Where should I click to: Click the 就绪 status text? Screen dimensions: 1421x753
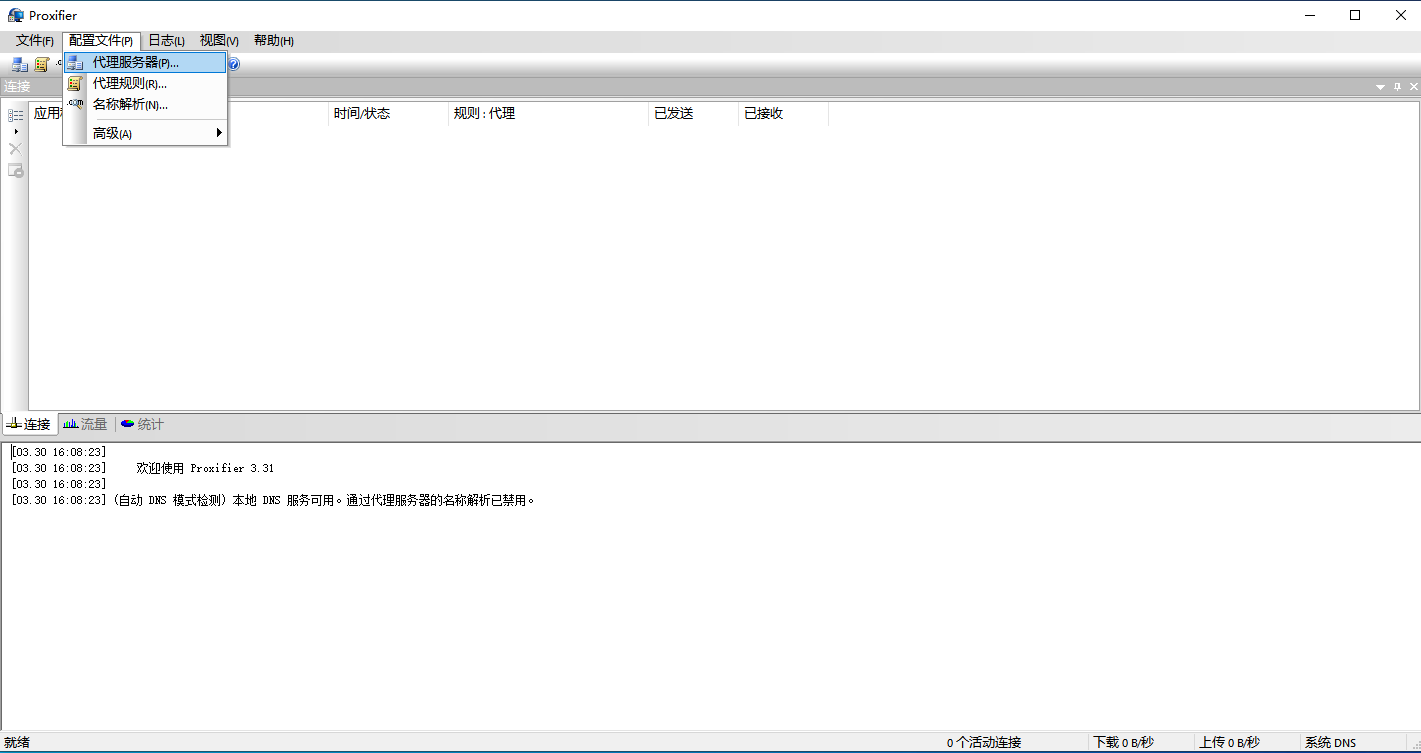(17, 742)
